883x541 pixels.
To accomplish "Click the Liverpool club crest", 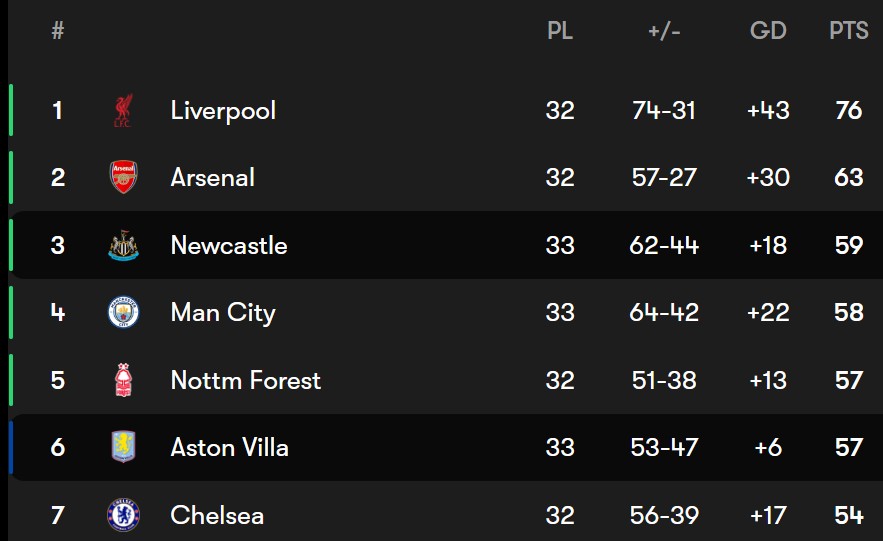I will [x=123, y=110].
